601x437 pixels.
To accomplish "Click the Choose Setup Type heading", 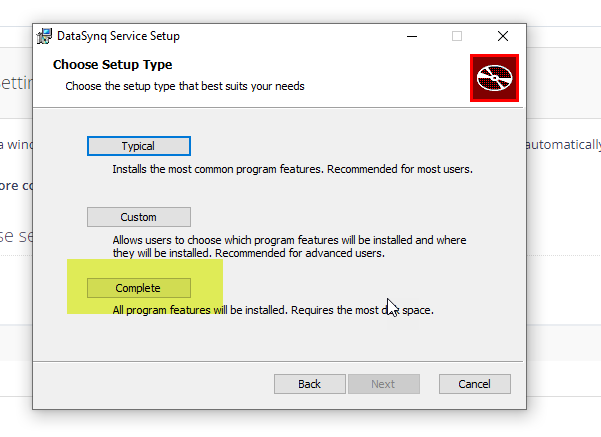I will coord(113,65).
